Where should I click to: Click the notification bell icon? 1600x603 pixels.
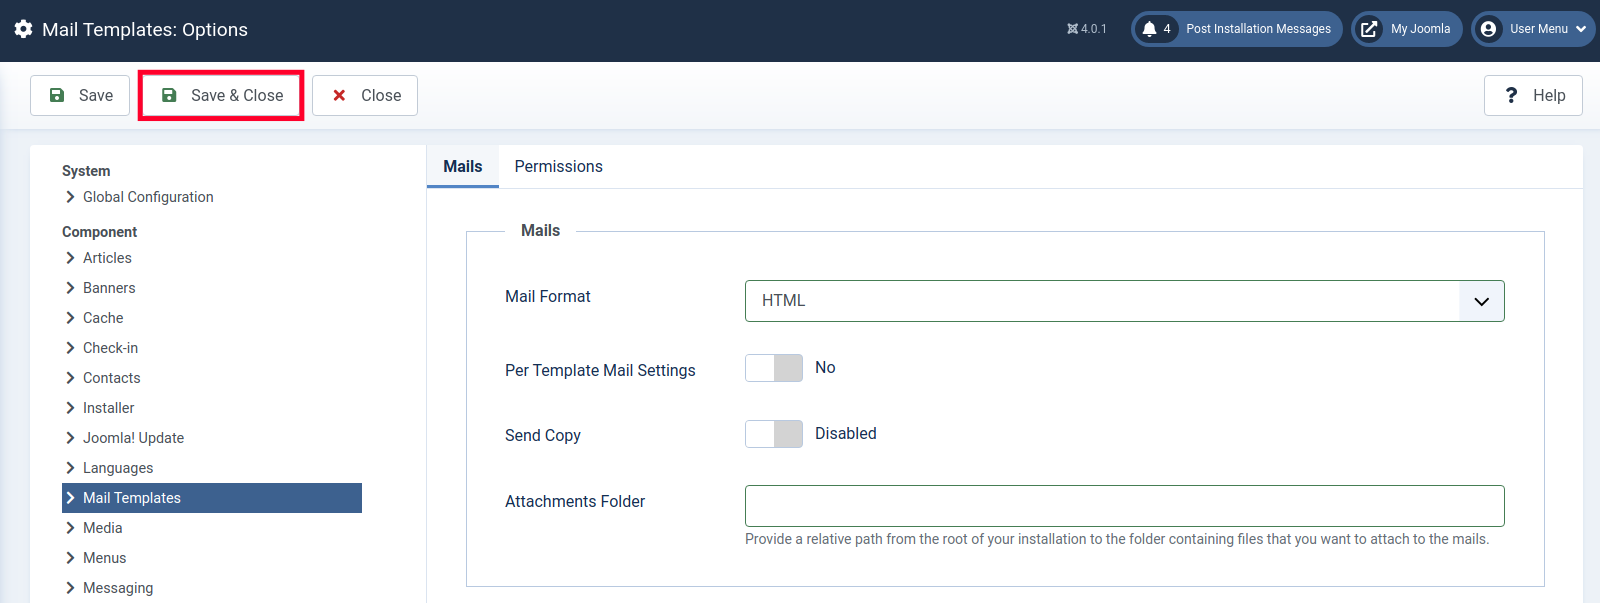point(1149,29)
